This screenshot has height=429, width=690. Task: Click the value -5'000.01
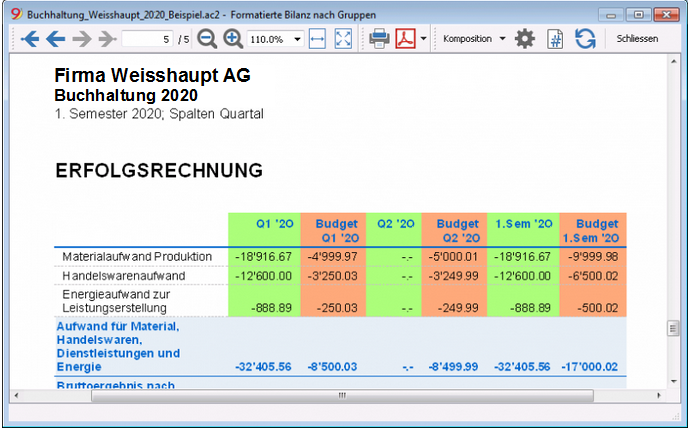click(x=453, y=257)
